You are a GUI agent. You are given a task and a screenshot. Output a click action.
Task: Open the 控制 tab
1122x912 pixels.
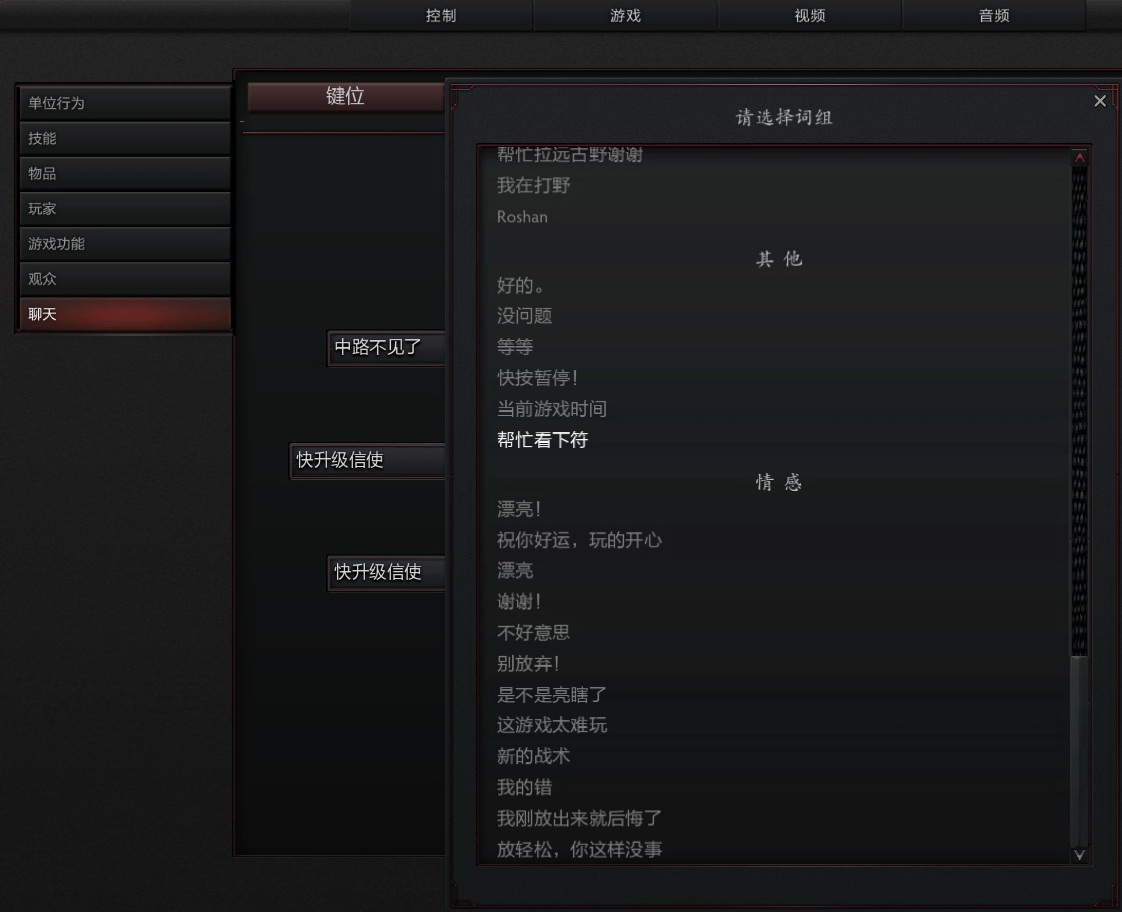[441, 15]
